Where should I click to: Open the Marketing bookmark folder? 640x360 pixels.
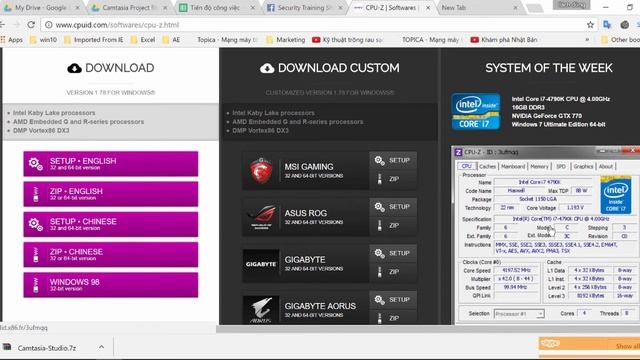[x=285, y=40]
